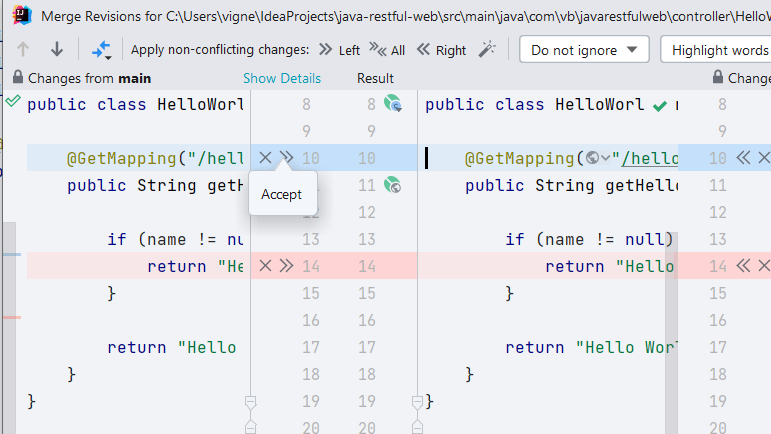771x434 pixels.
Task: Click the web endpoint gutter icon on line 11
Action: [x=393, y=185]
